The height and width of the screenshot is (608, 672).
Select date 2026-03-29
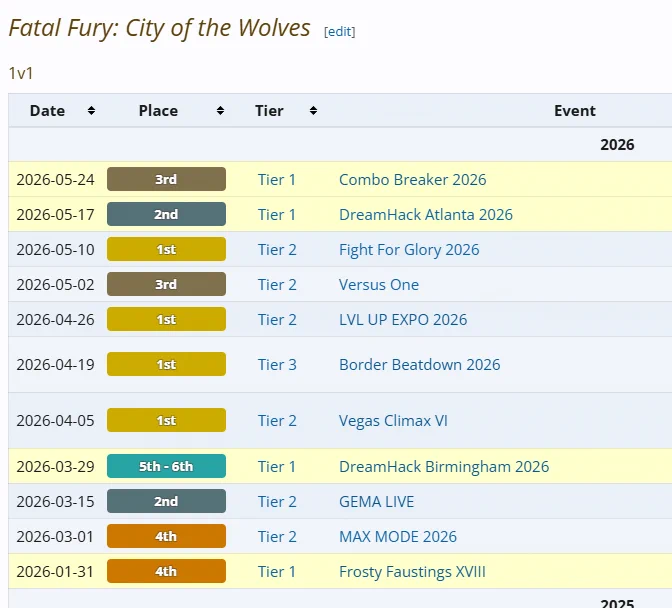(x=55, y=467)
